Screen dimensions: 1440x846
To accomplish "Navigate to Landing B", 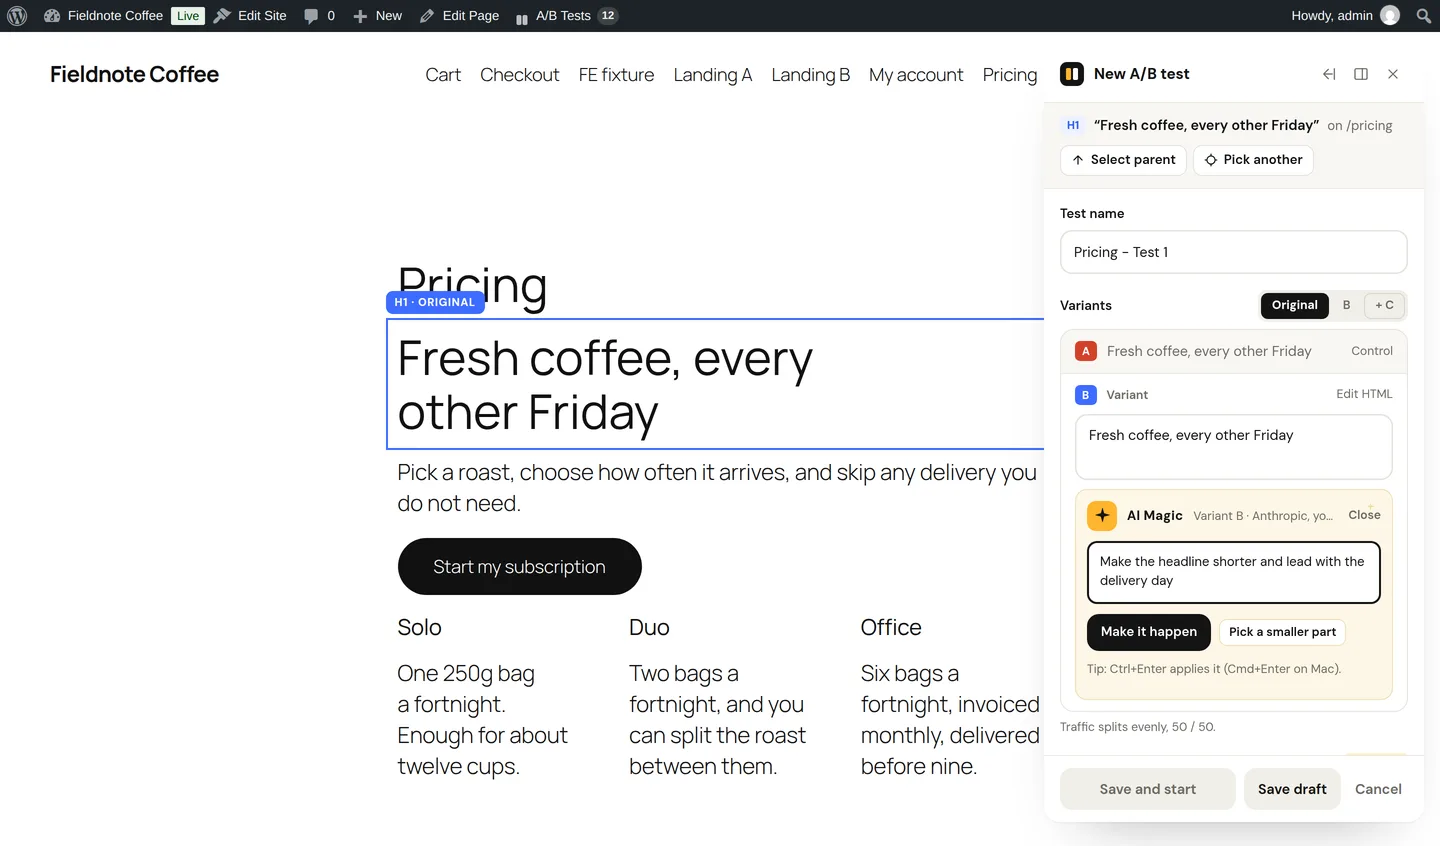I will pyautogui.click(x=811, y=75).
